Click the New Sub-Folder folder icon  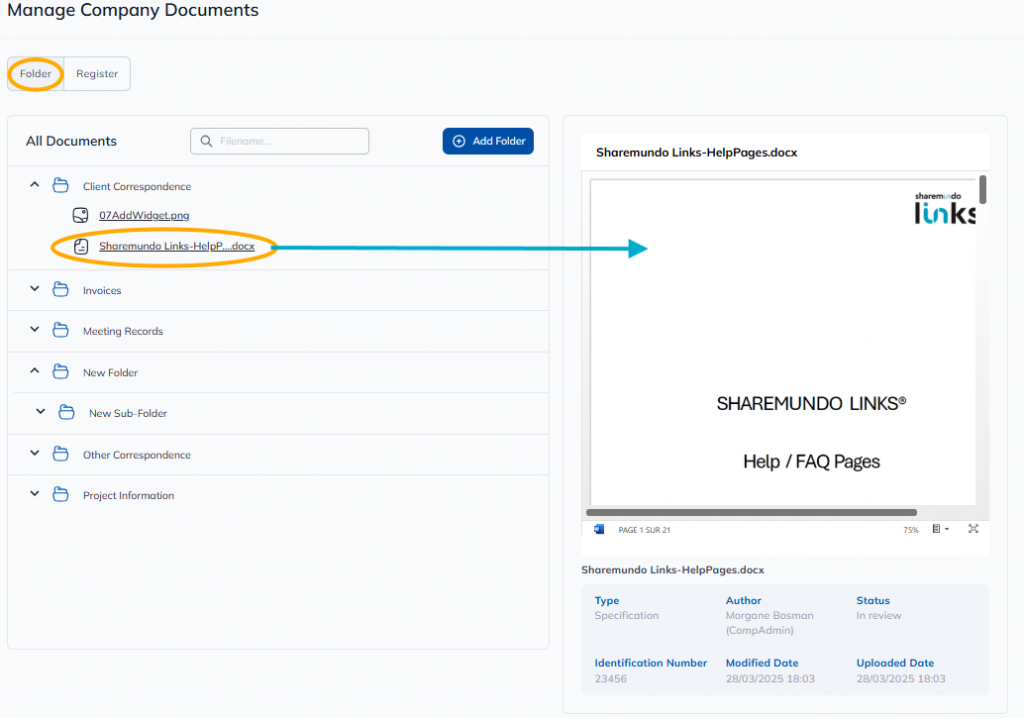tap(67, 413)
